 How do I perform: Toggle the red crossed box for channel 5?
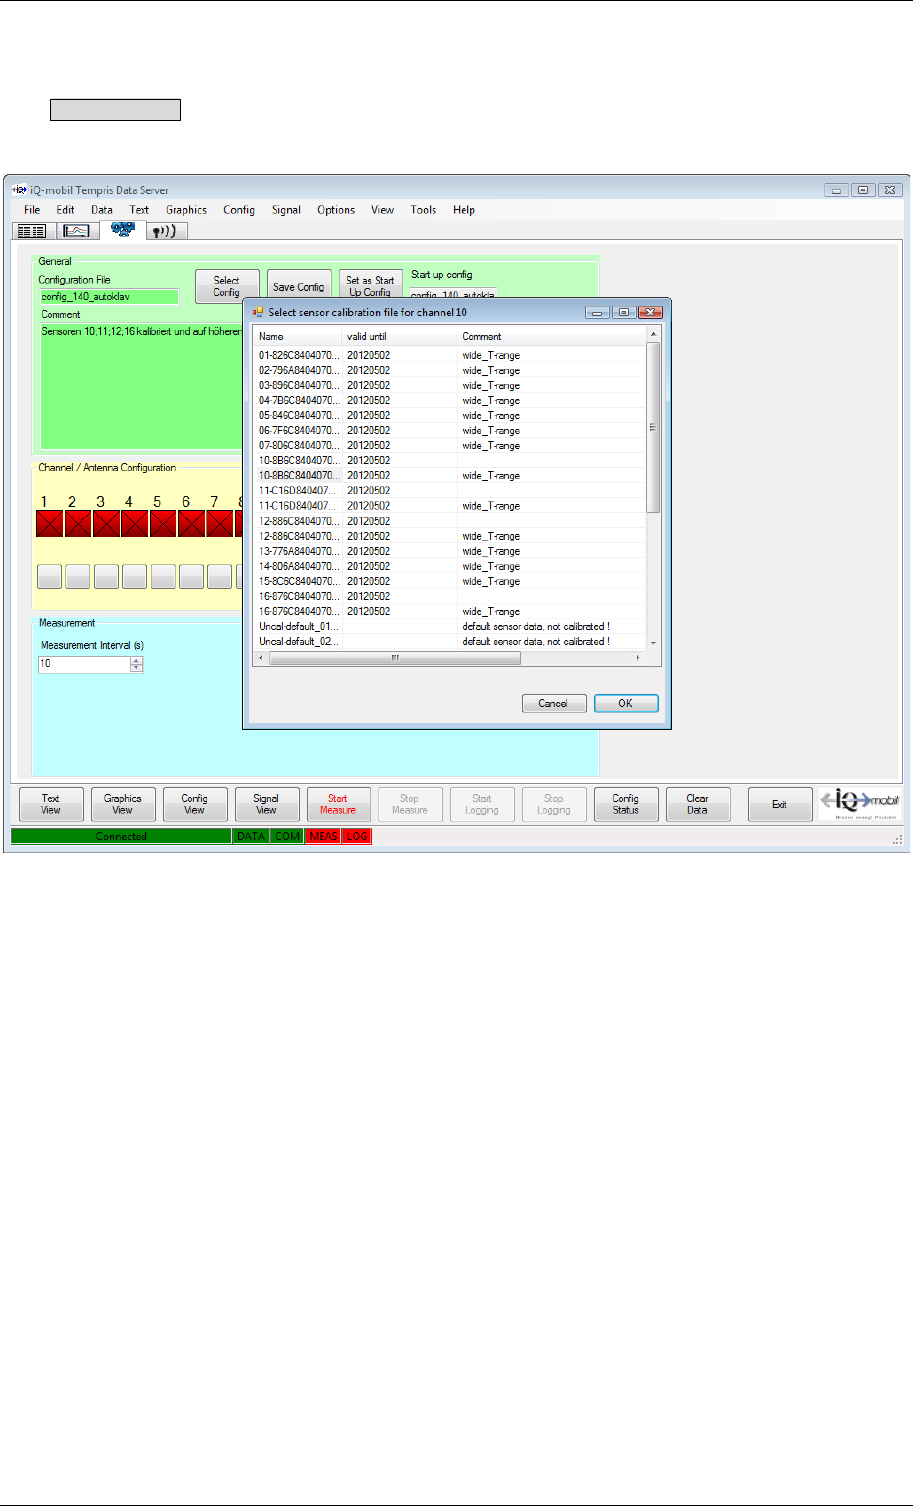[163, 524]
